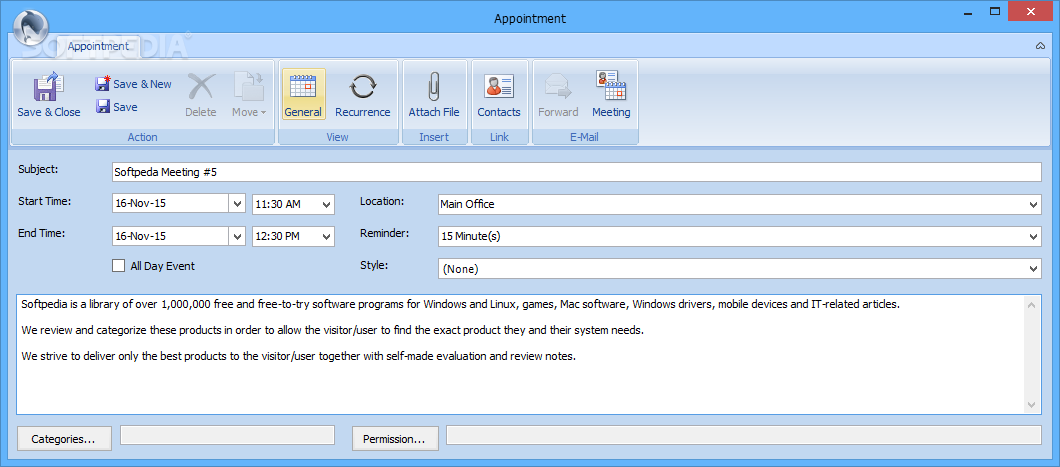
Task: Expand the Style (None) dropdown arrow
Action: click(x=1034, y=269)
